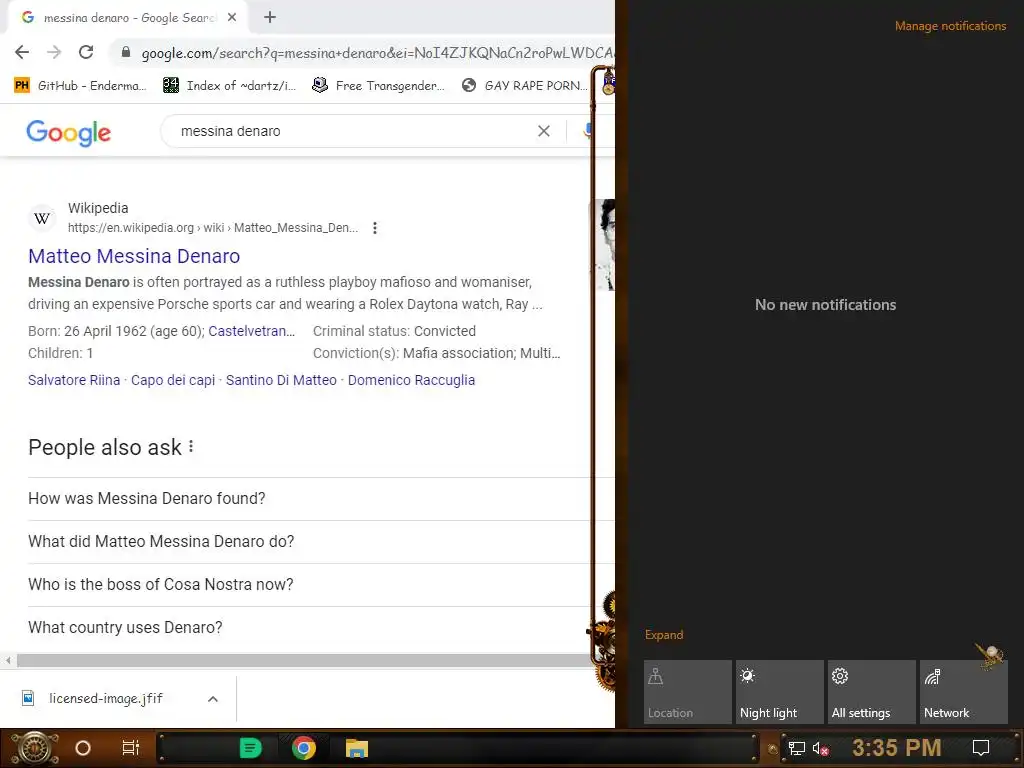The width and height of the screenshot is (1024, 768).
Task: Open the Free Transgender bookmark
Action: [x=378, y=86]
